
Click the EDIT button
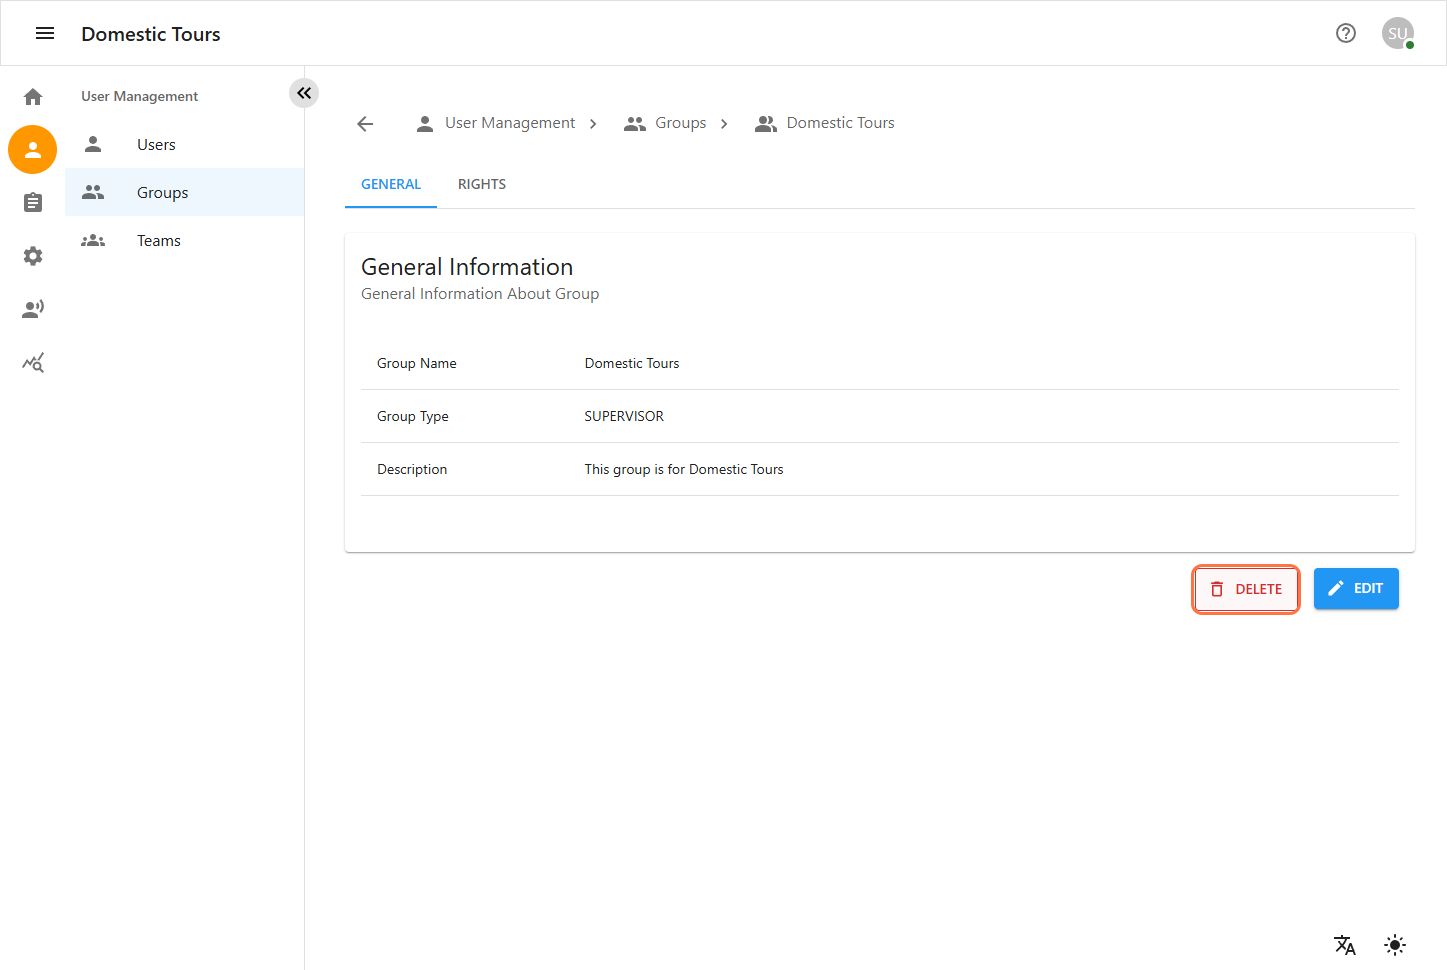click(x=1356, y=589)
